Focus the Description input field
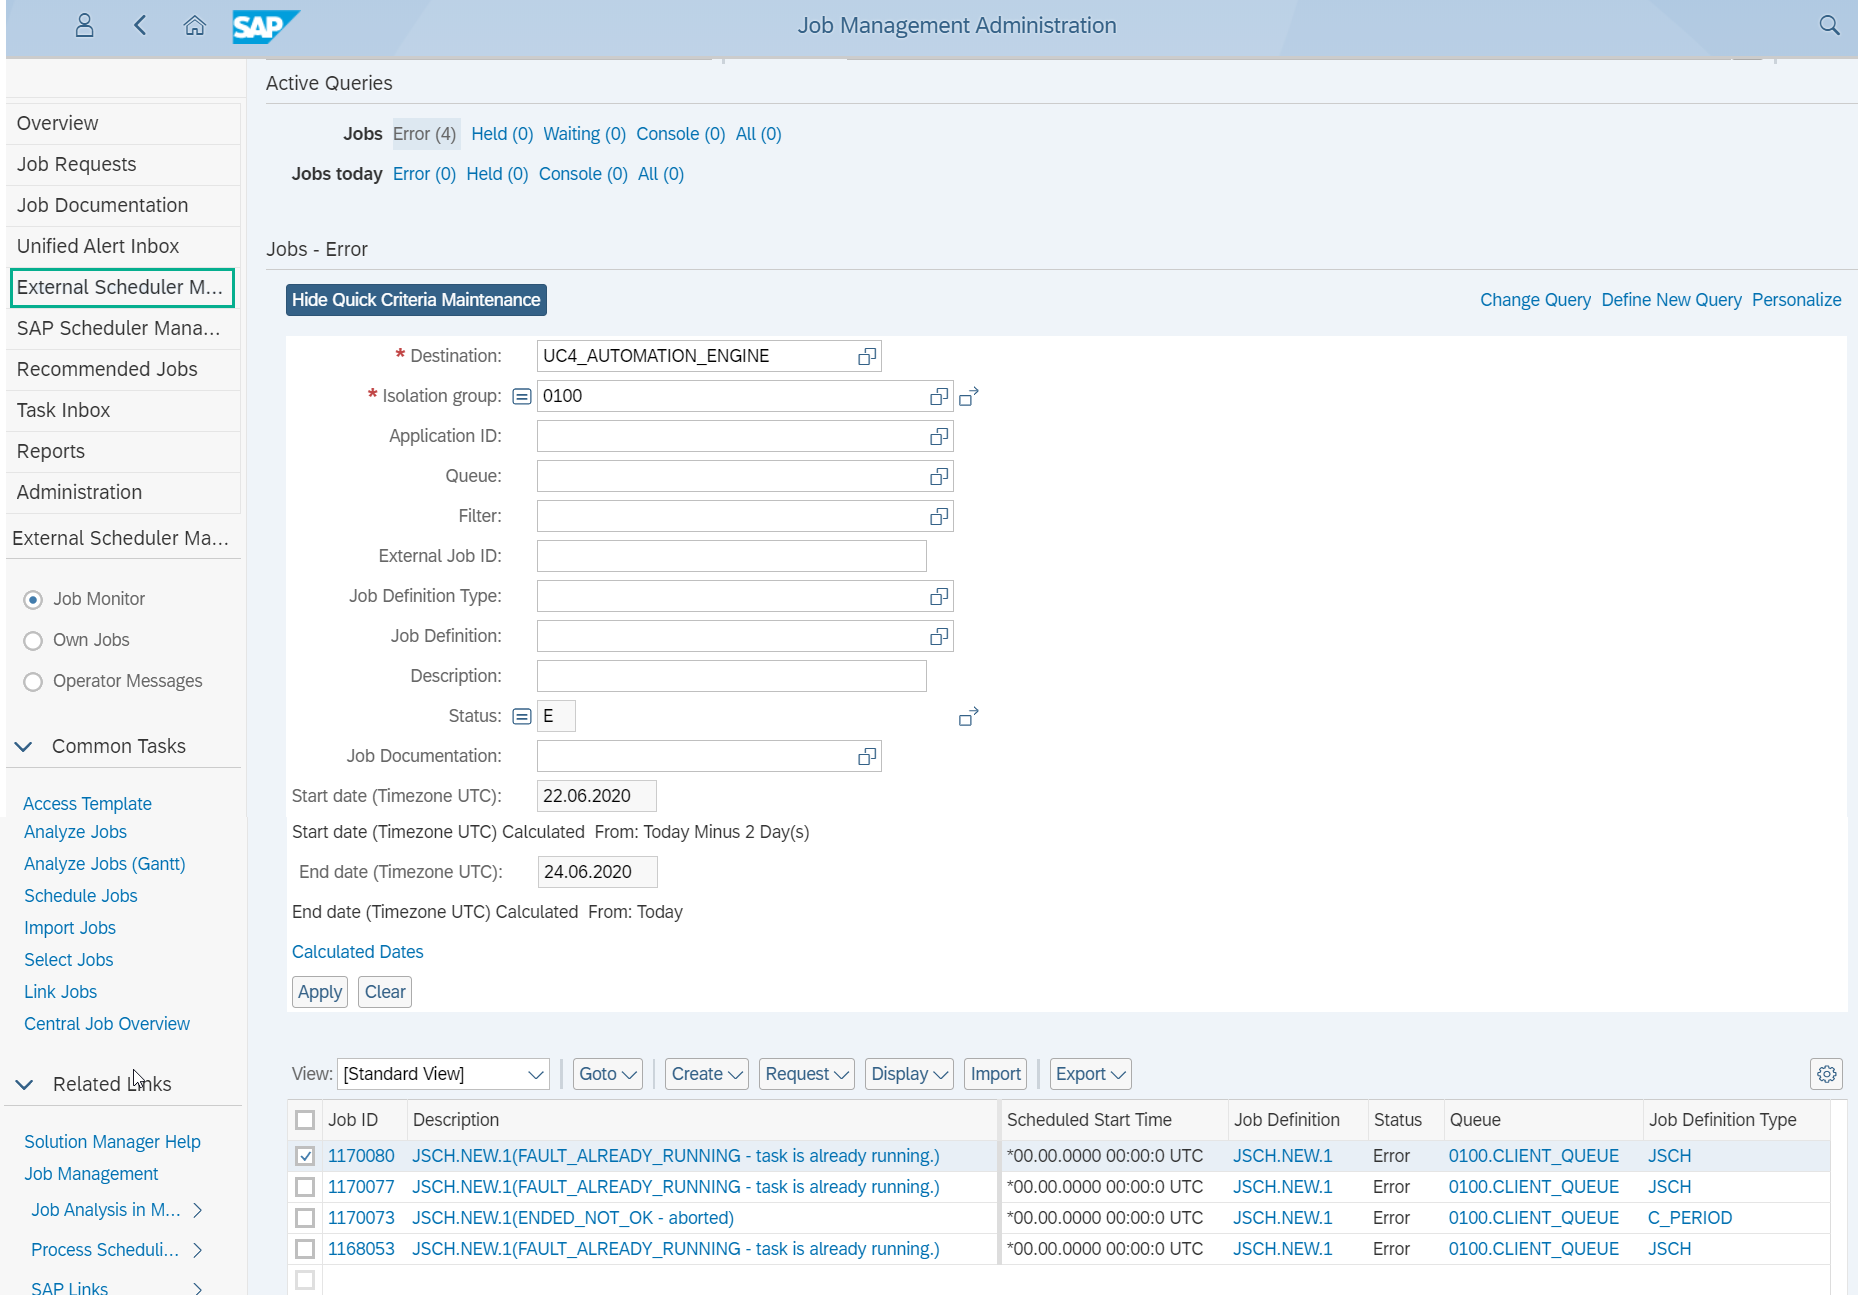 [x=732, y=676]
